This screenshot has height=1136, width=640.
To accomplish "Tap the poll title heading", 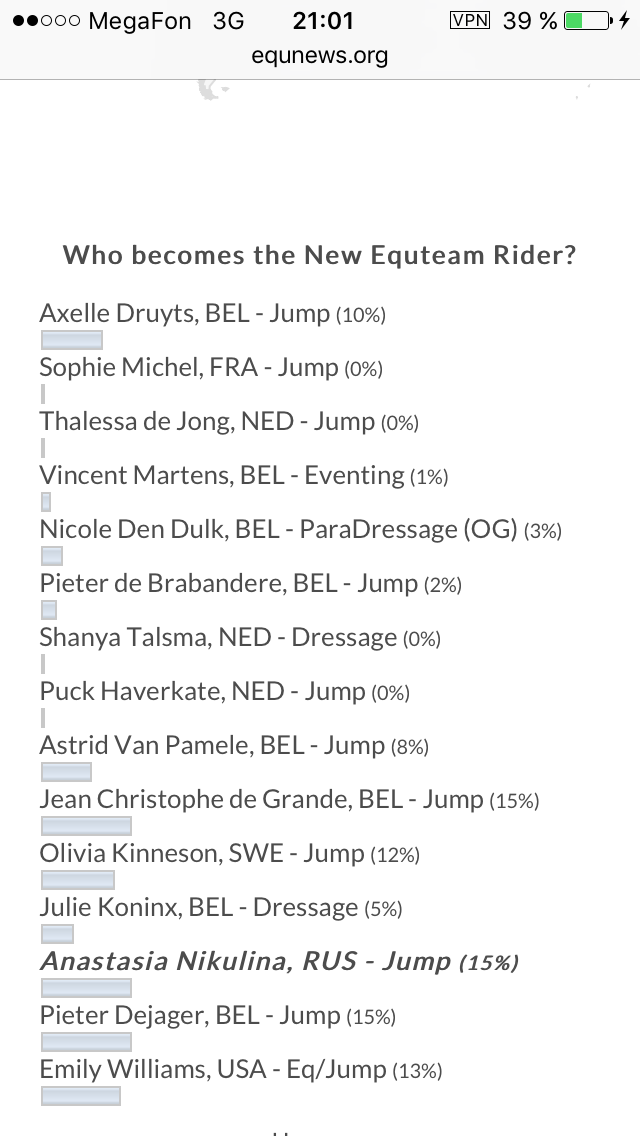I will pos(320,255).
